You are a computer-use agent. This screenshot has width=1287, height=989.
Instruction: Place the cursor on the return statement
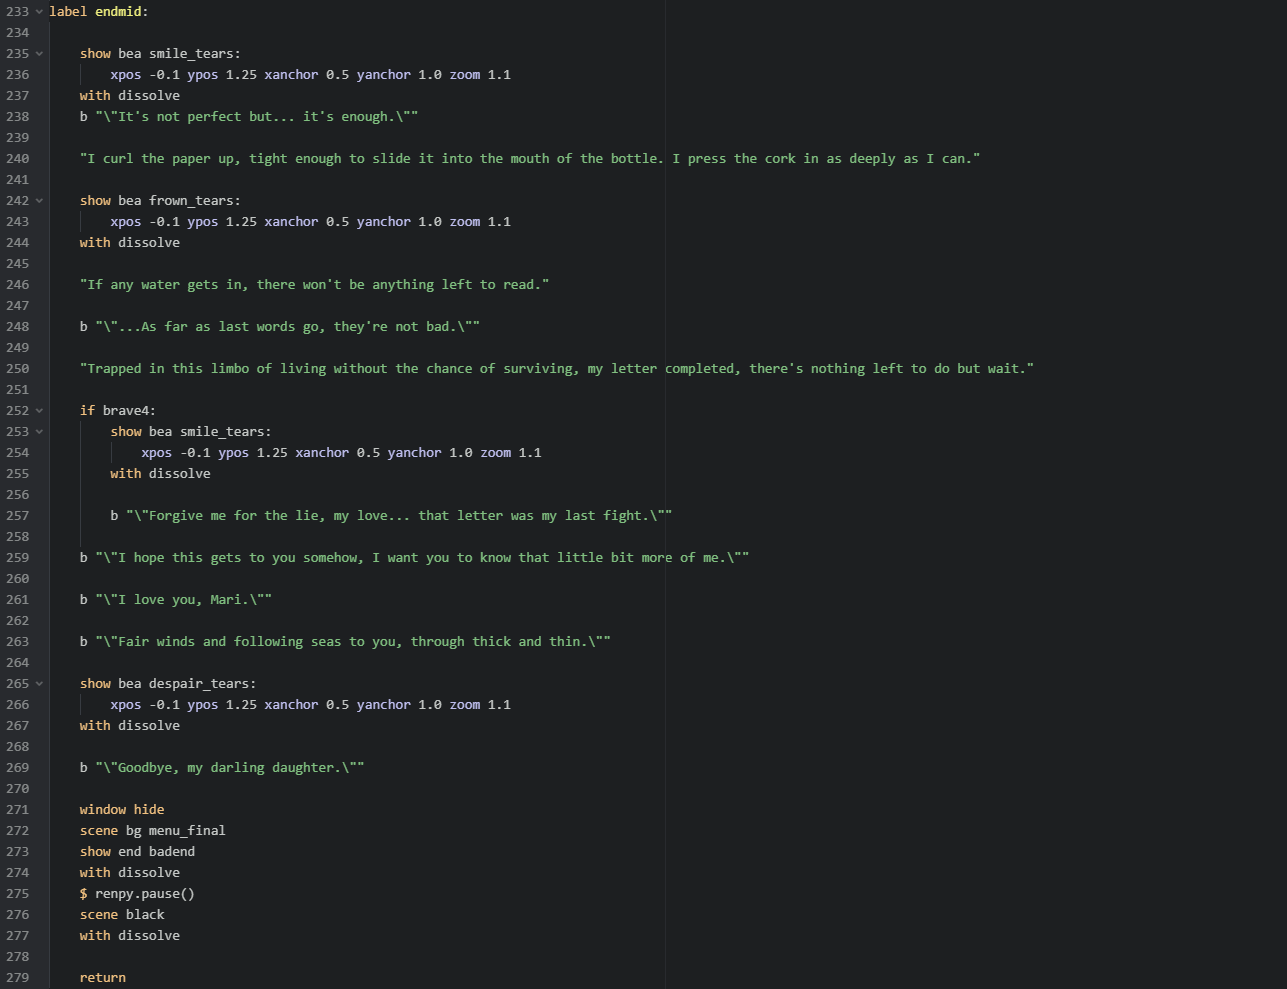pos(103,978)
